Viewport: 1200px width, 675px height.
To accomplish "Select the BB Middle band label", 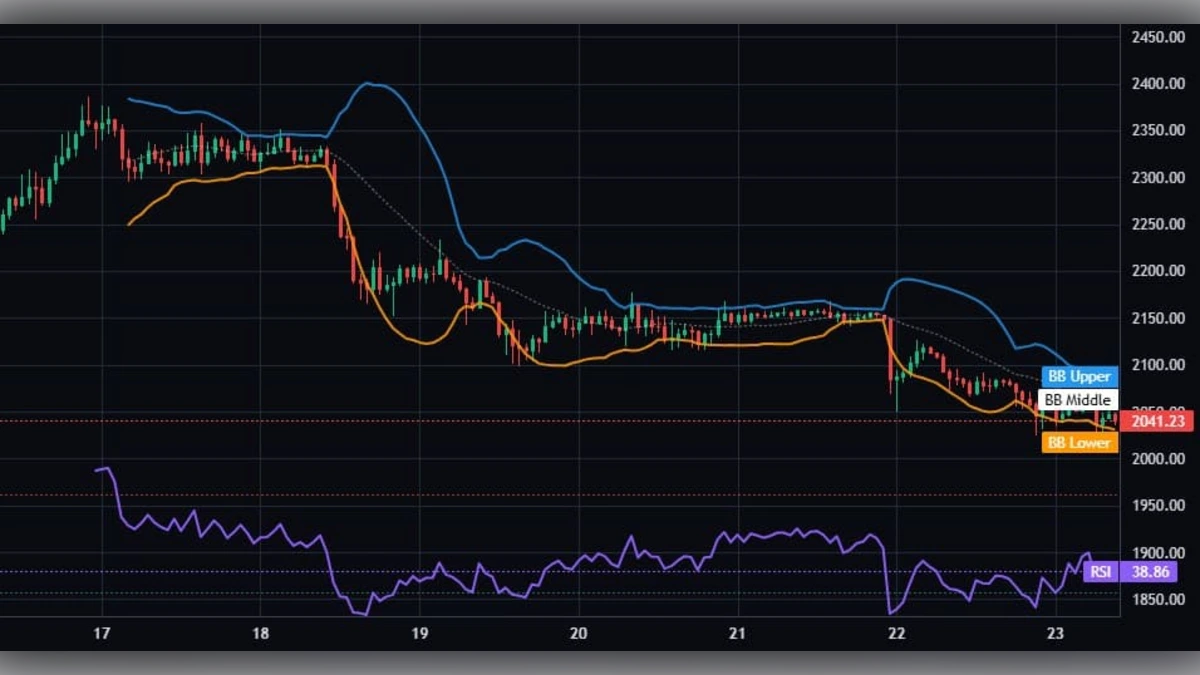I will point(1078,401).
